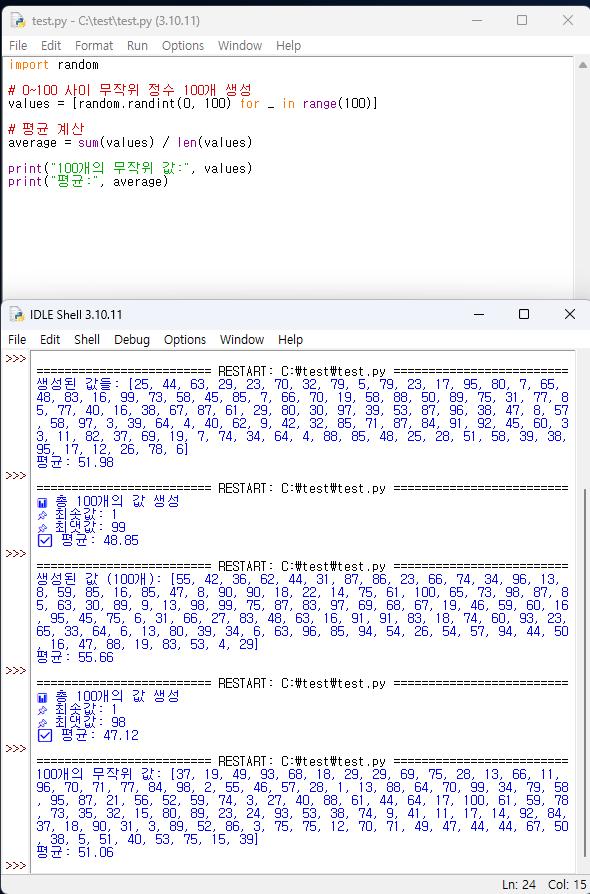Maximize the test.py editor window
This screenshot has width=590, height=894.
pos(522,21)
